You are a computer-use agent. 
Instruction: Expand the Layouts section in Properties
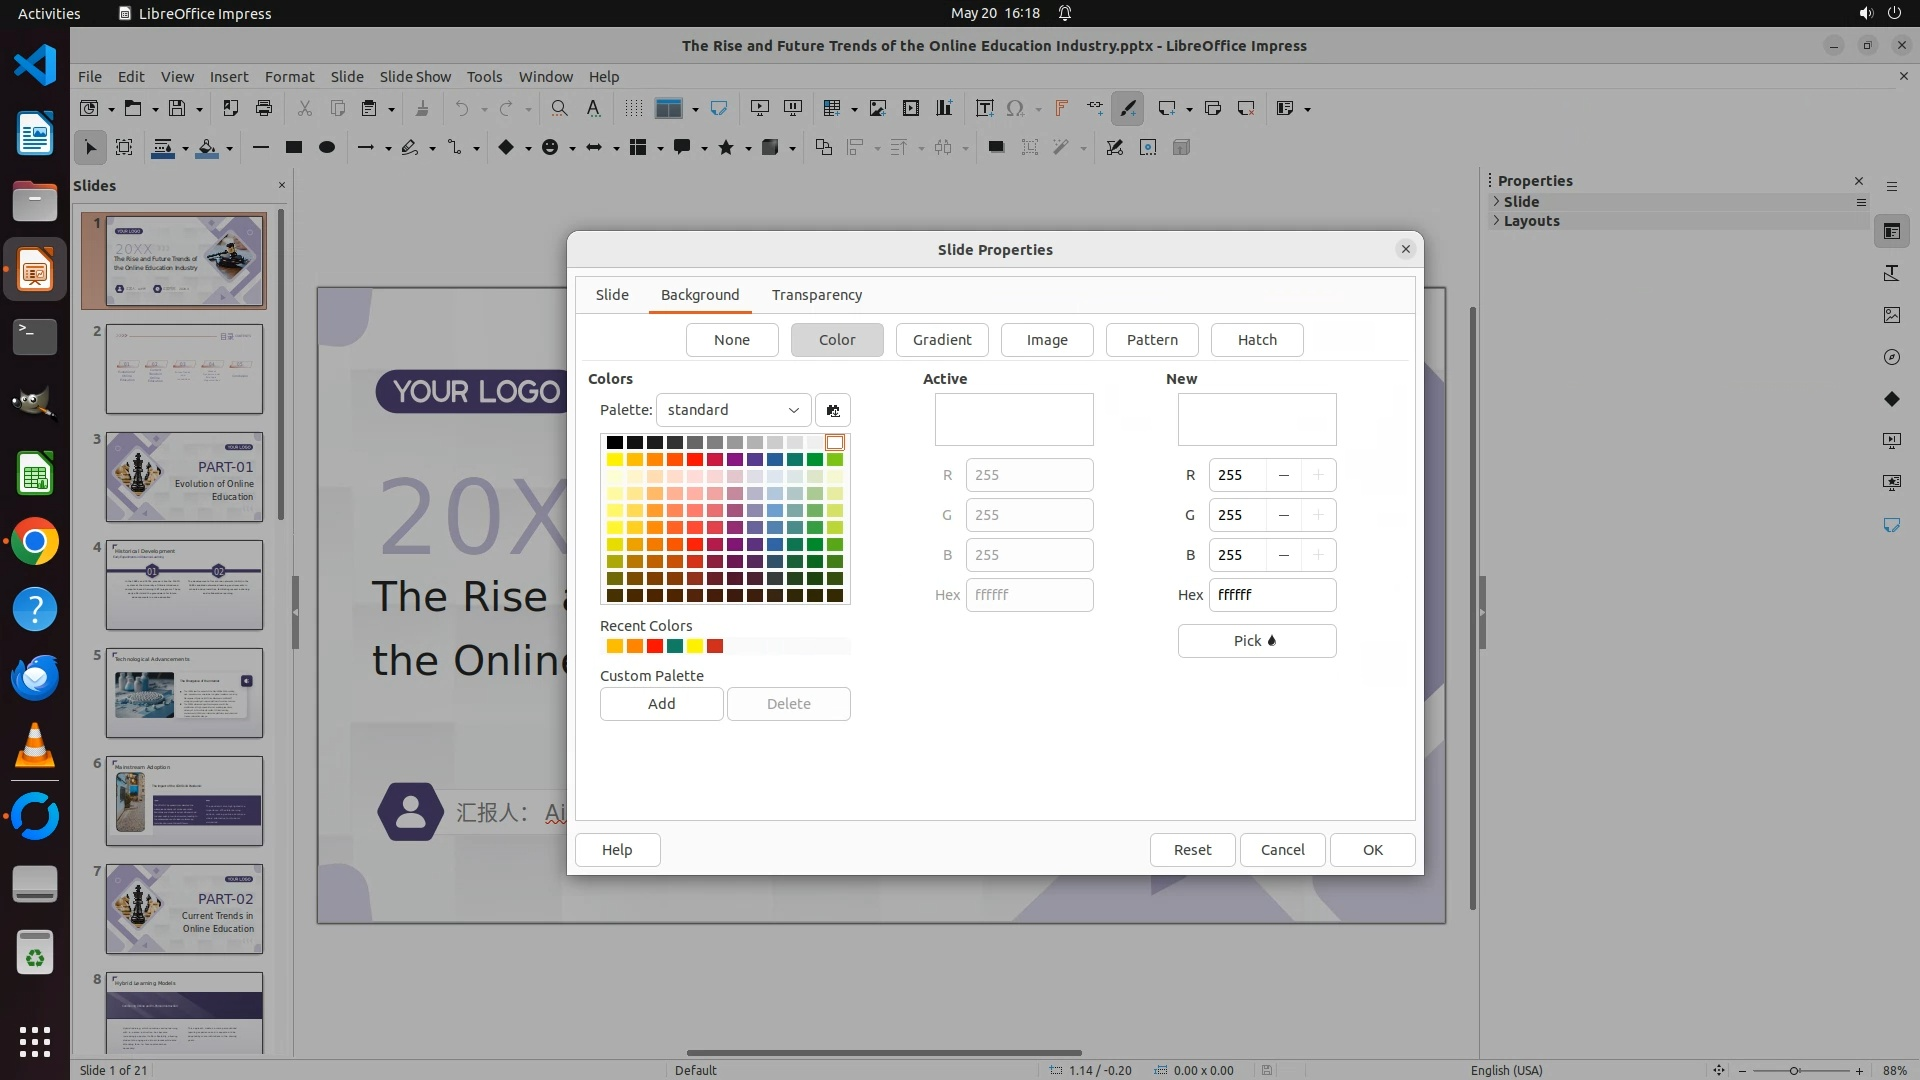point(1530,221)
